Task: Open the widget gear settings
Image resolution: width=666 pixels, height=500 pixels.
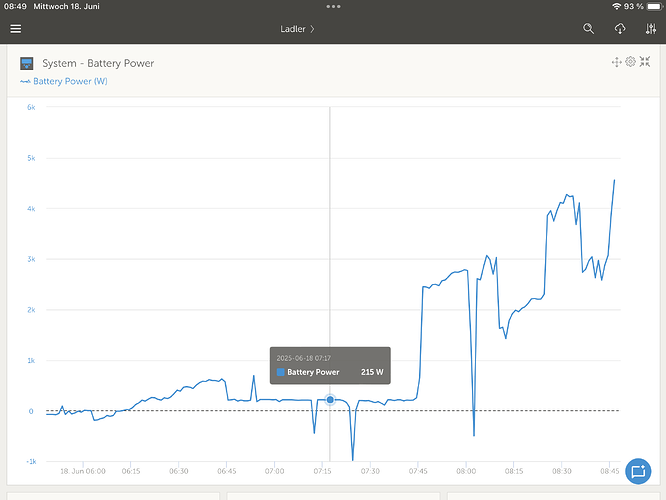Action: pos(630,62)
